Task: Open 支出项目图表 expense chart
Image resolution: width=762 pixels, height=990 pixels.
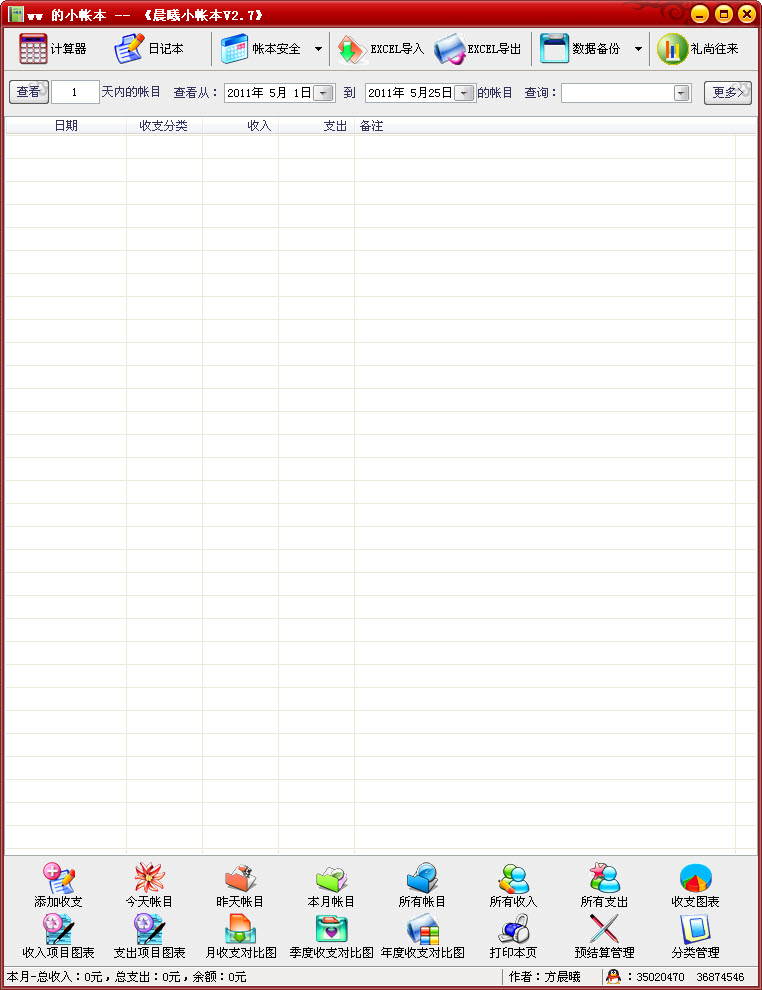Action: pyautogui.click(x=149, y=936)
